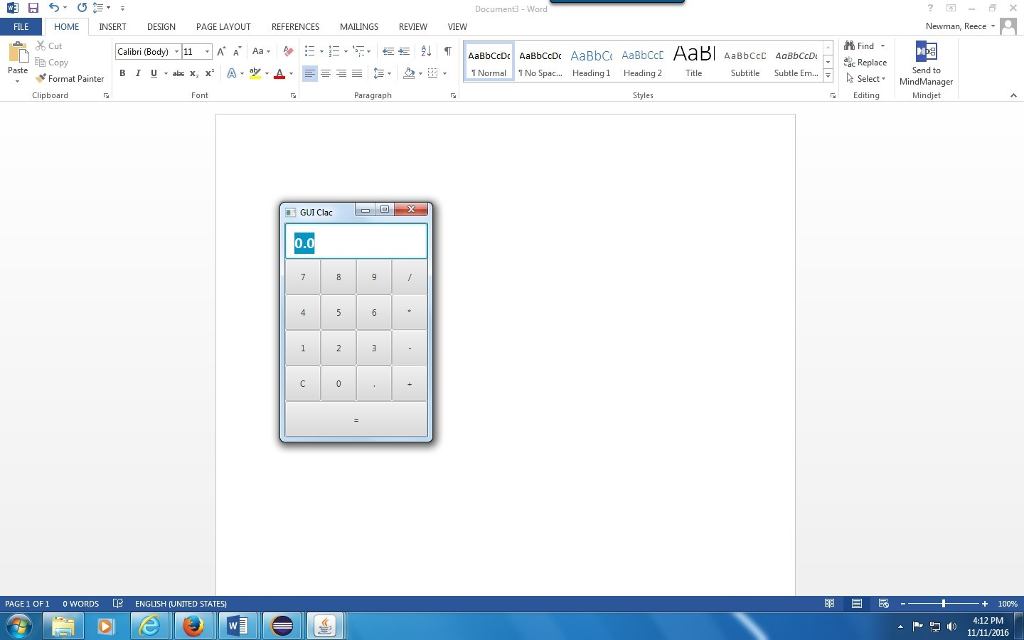This screenshot has width=1024, height=640.
Task: Click the equals button in GUI Clac
Action: tap(357, 419)
